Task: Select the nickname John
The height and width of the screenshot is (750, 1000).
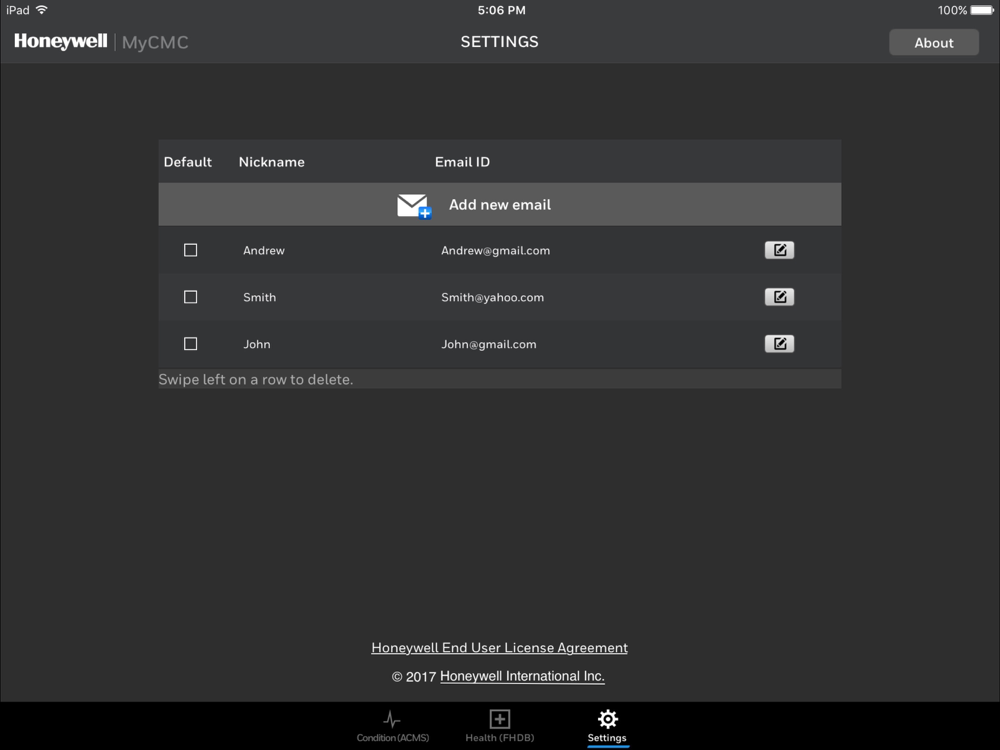Action: click(x=257, y=344)
